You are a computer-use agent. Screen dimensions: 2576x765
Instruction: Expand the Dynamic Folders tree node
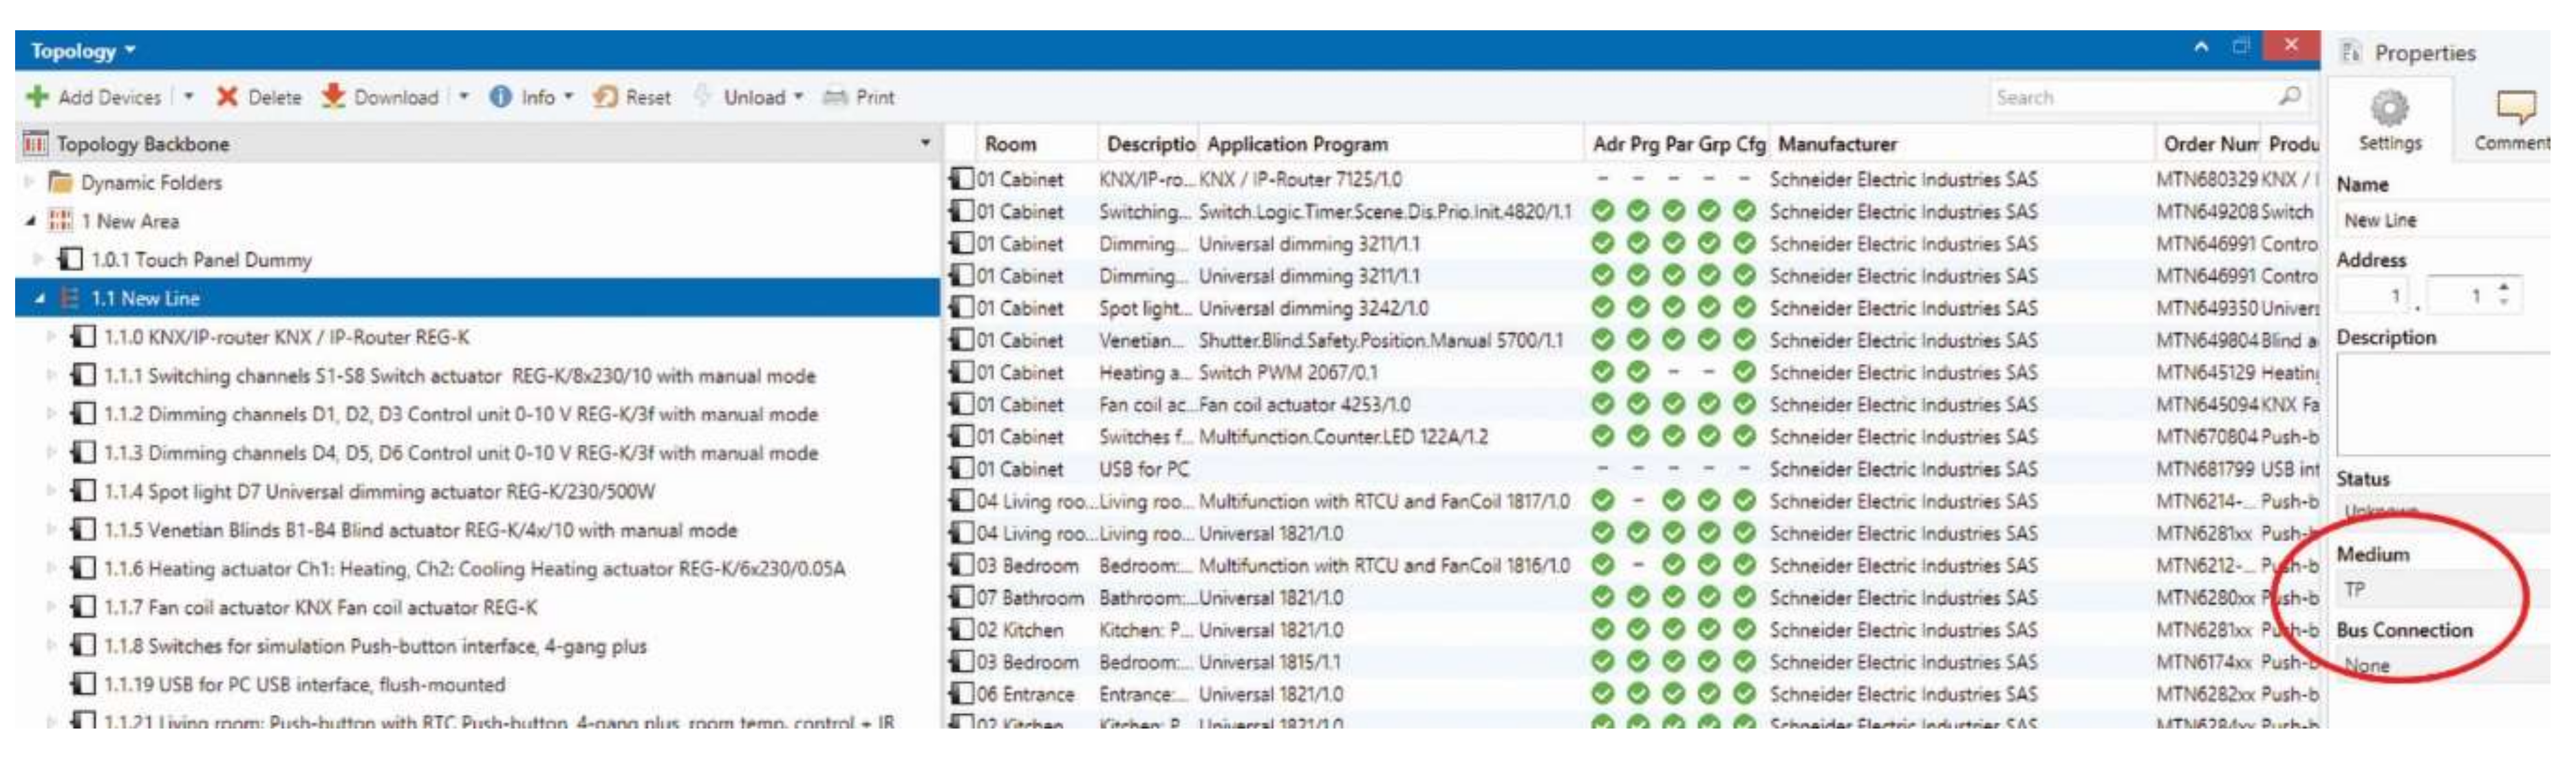click(30, 182)
